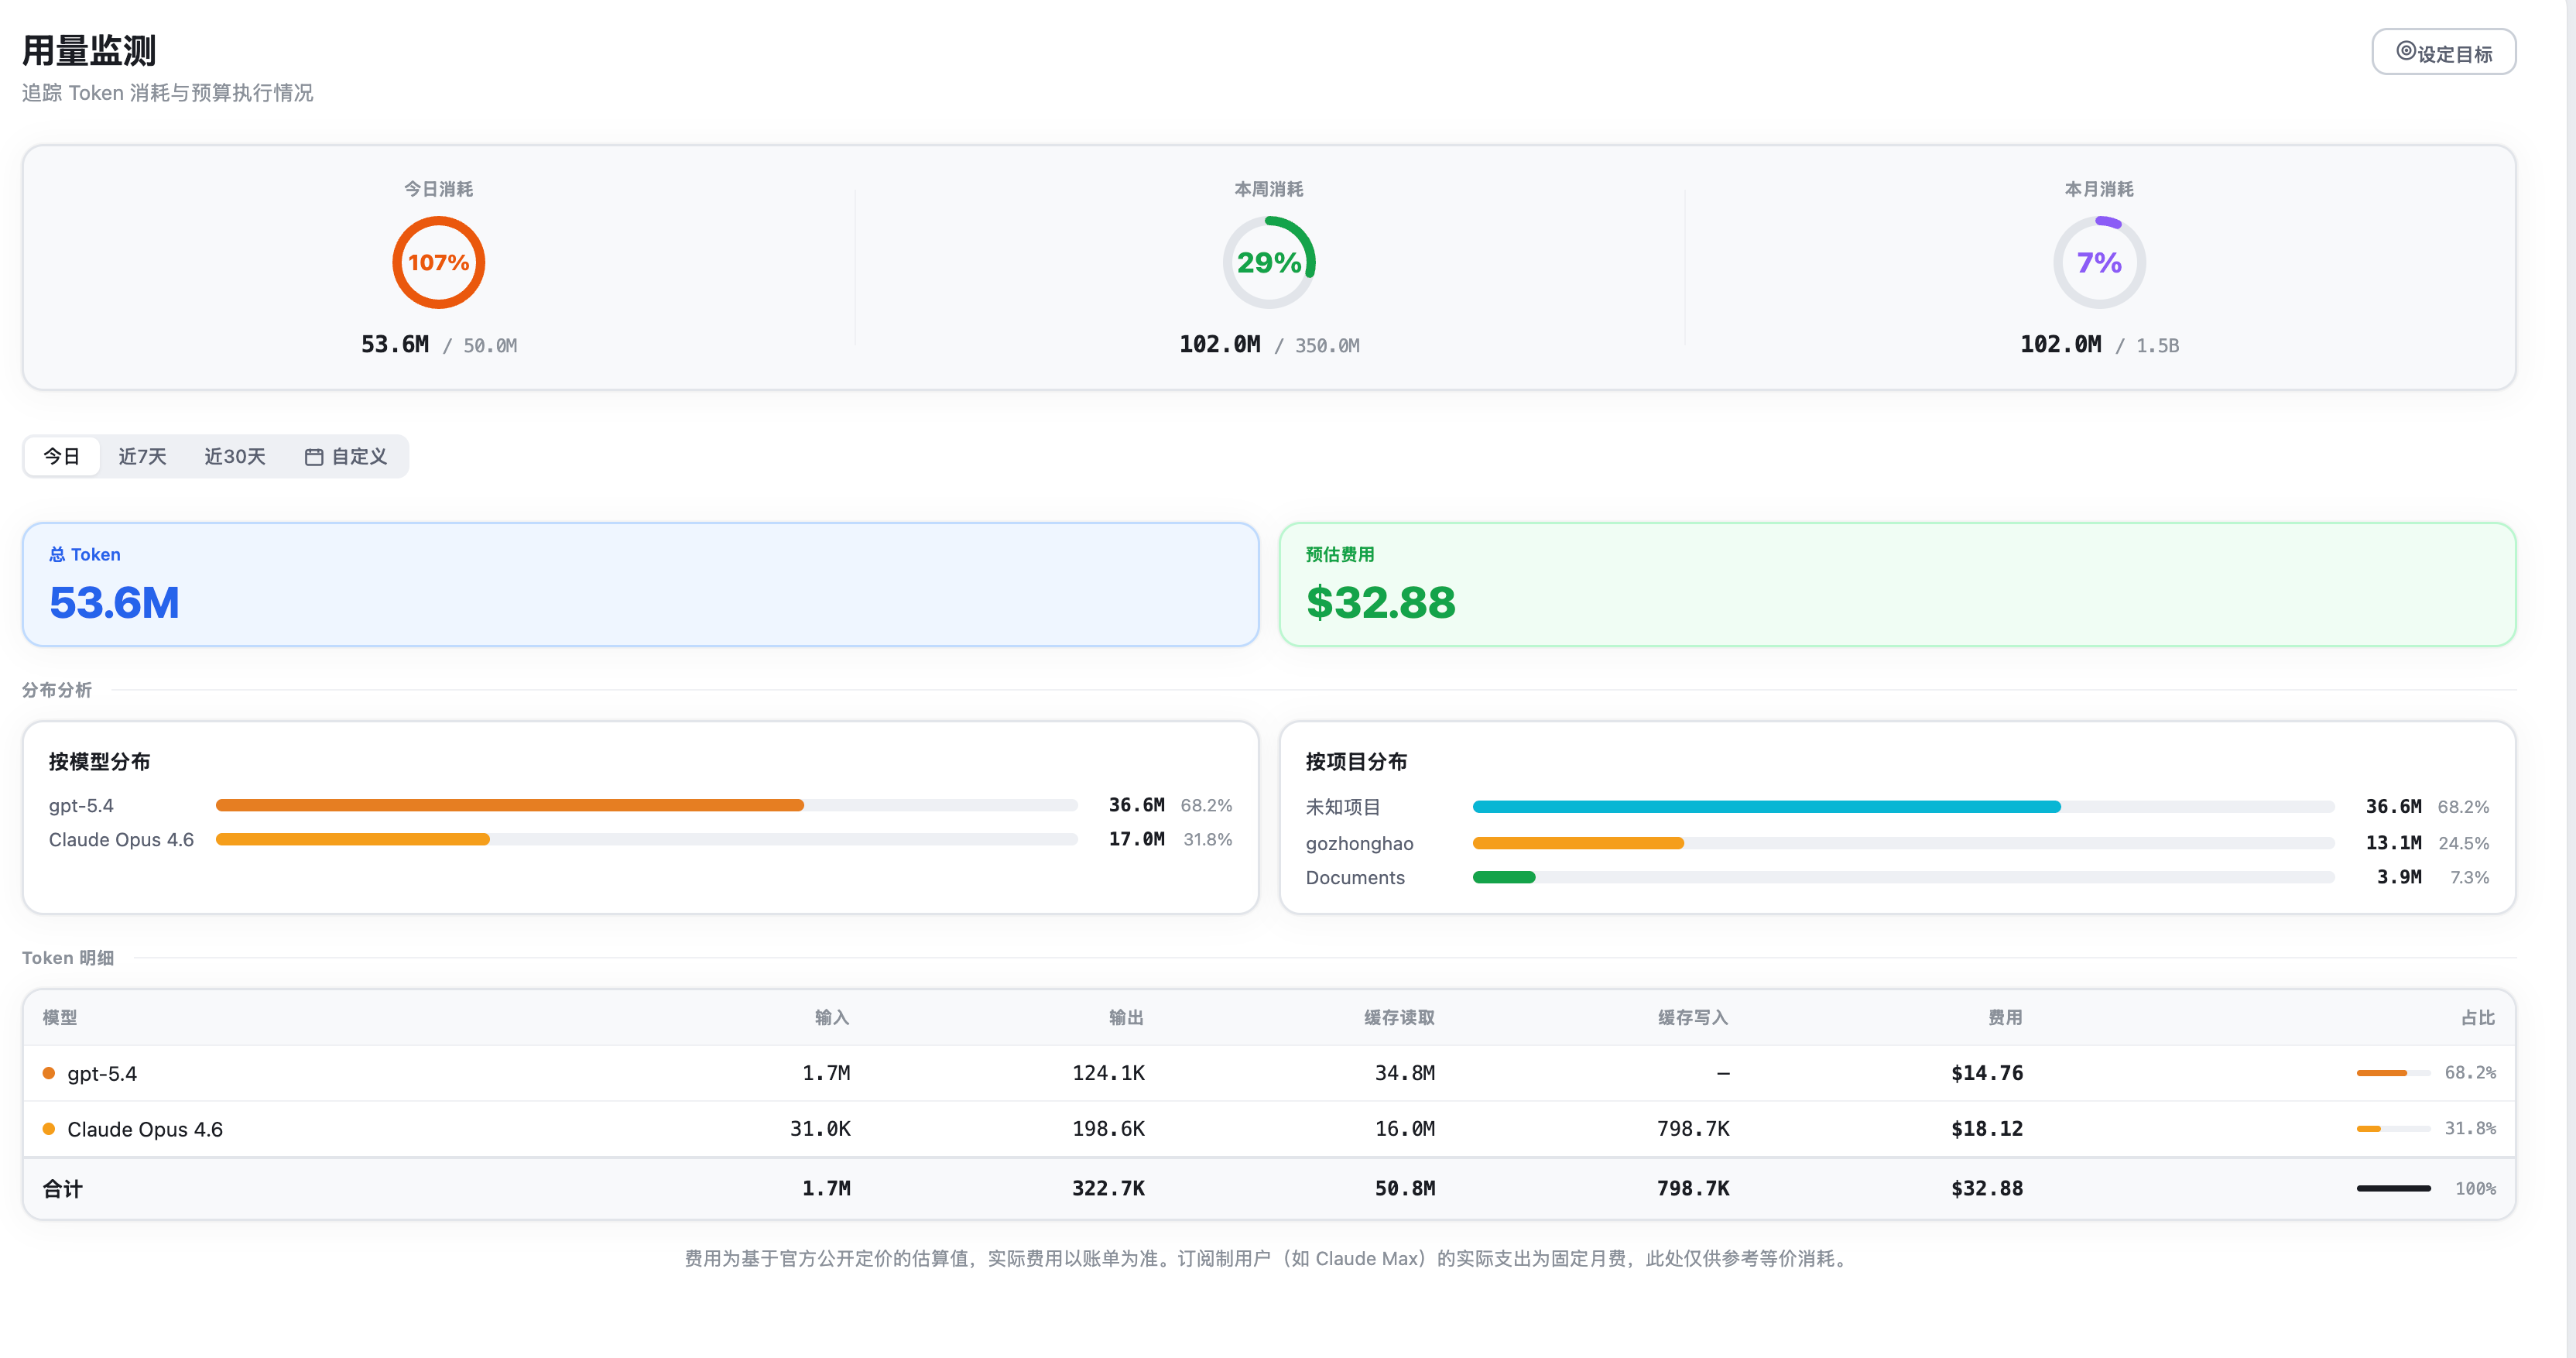Click the 107% daily usage ring
This screenshot has height=1358, width=2576.
(438, 262)
